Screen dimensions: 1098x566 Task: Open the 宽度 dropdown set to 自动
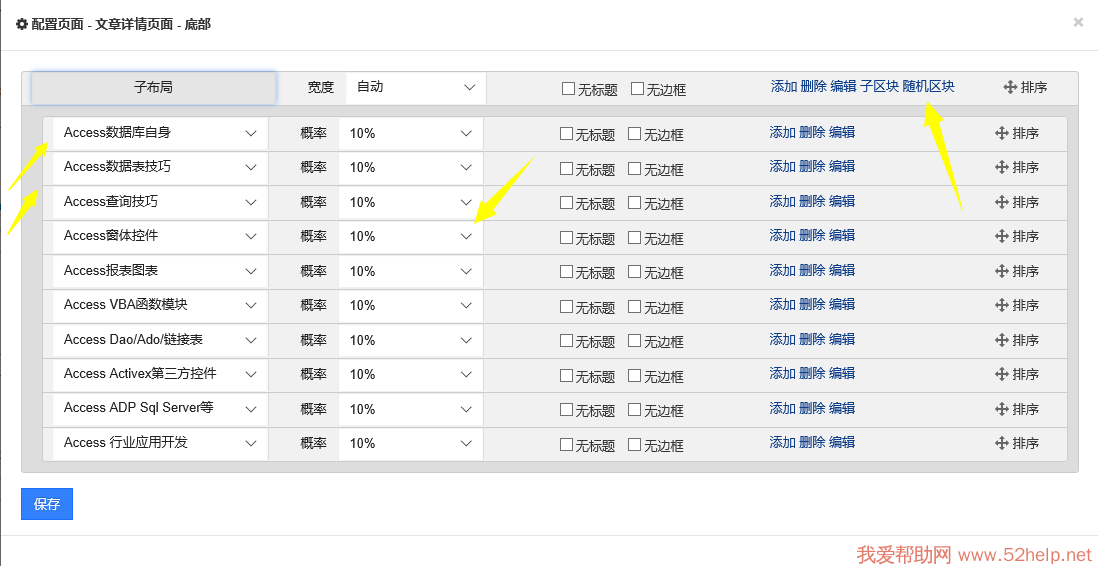[415, 87]
